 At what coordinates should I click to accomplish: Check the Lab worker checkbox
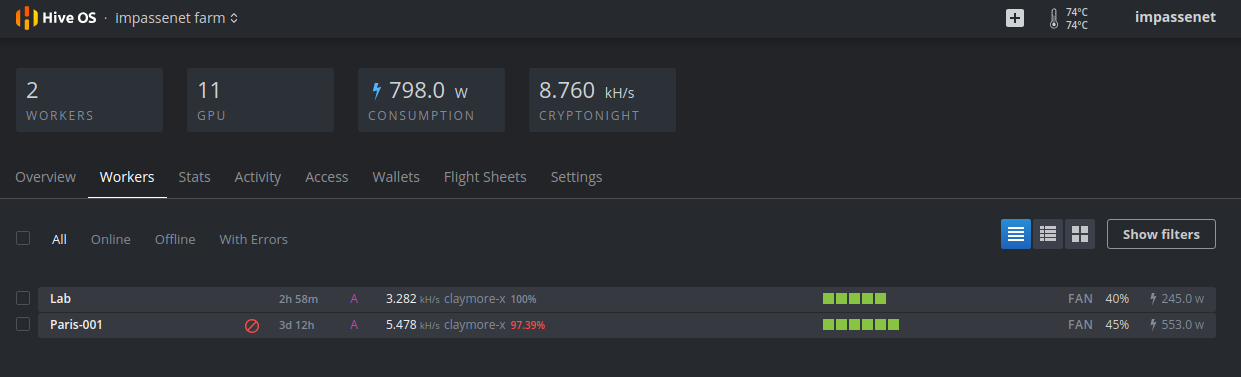[x=23, y=298]
